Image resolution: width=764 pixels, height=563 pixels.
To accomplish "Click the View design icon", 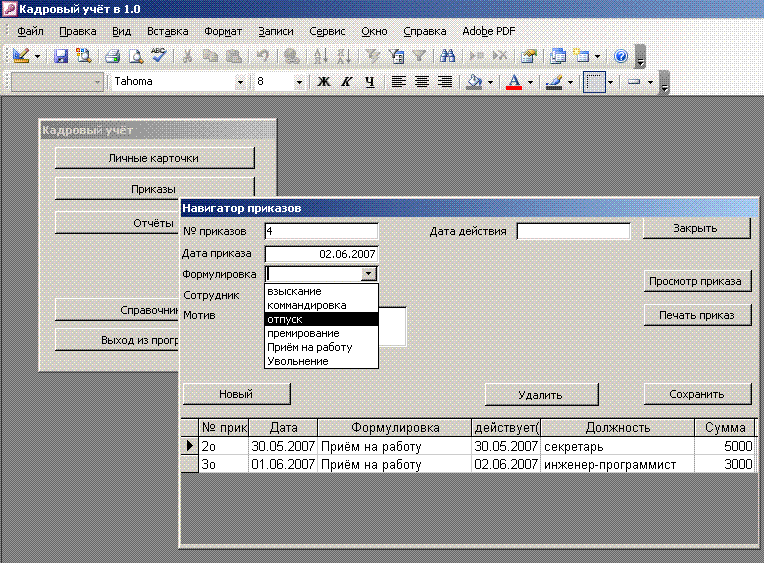I will (x=21, y=56).
